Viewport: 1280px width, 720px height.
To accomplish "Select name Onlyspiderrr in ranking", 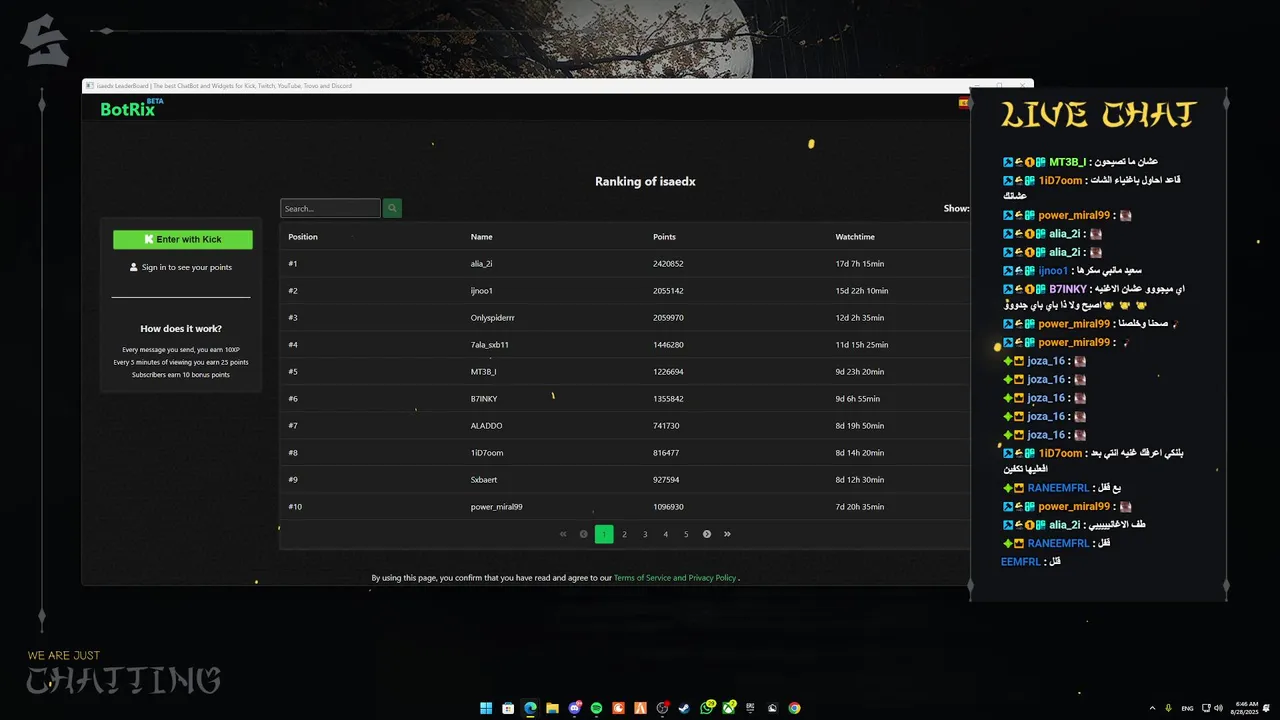I will click(x=493, y=318).
